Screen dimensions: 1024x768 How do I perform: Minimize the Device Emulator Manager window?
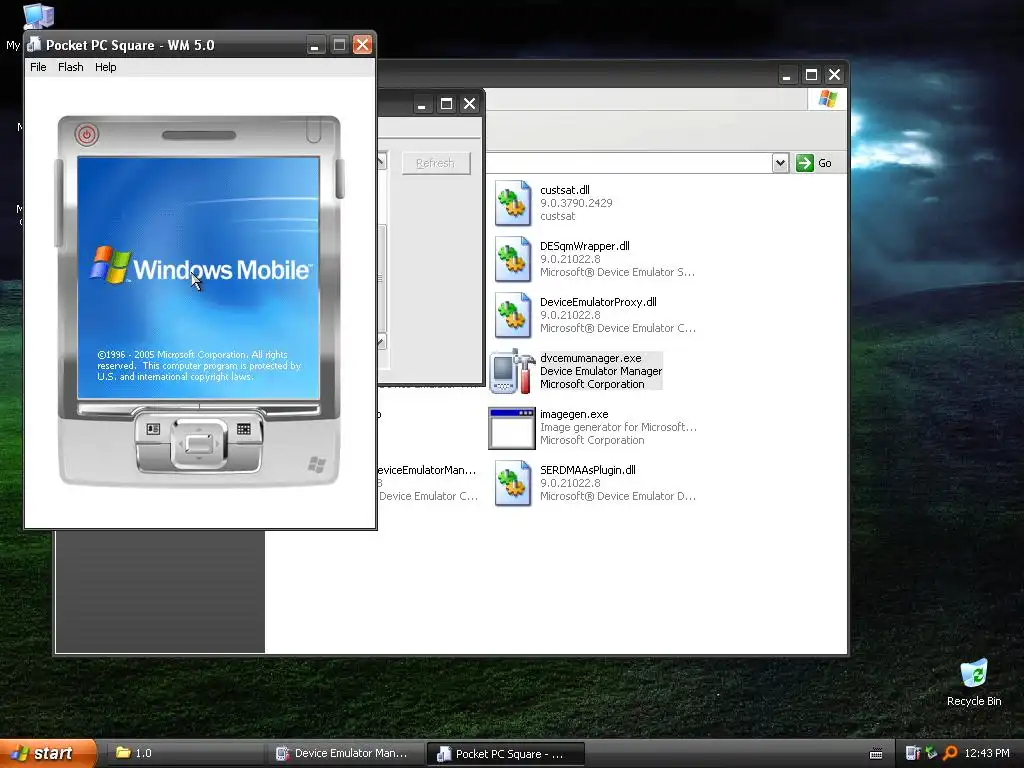[x=423, y=104]
